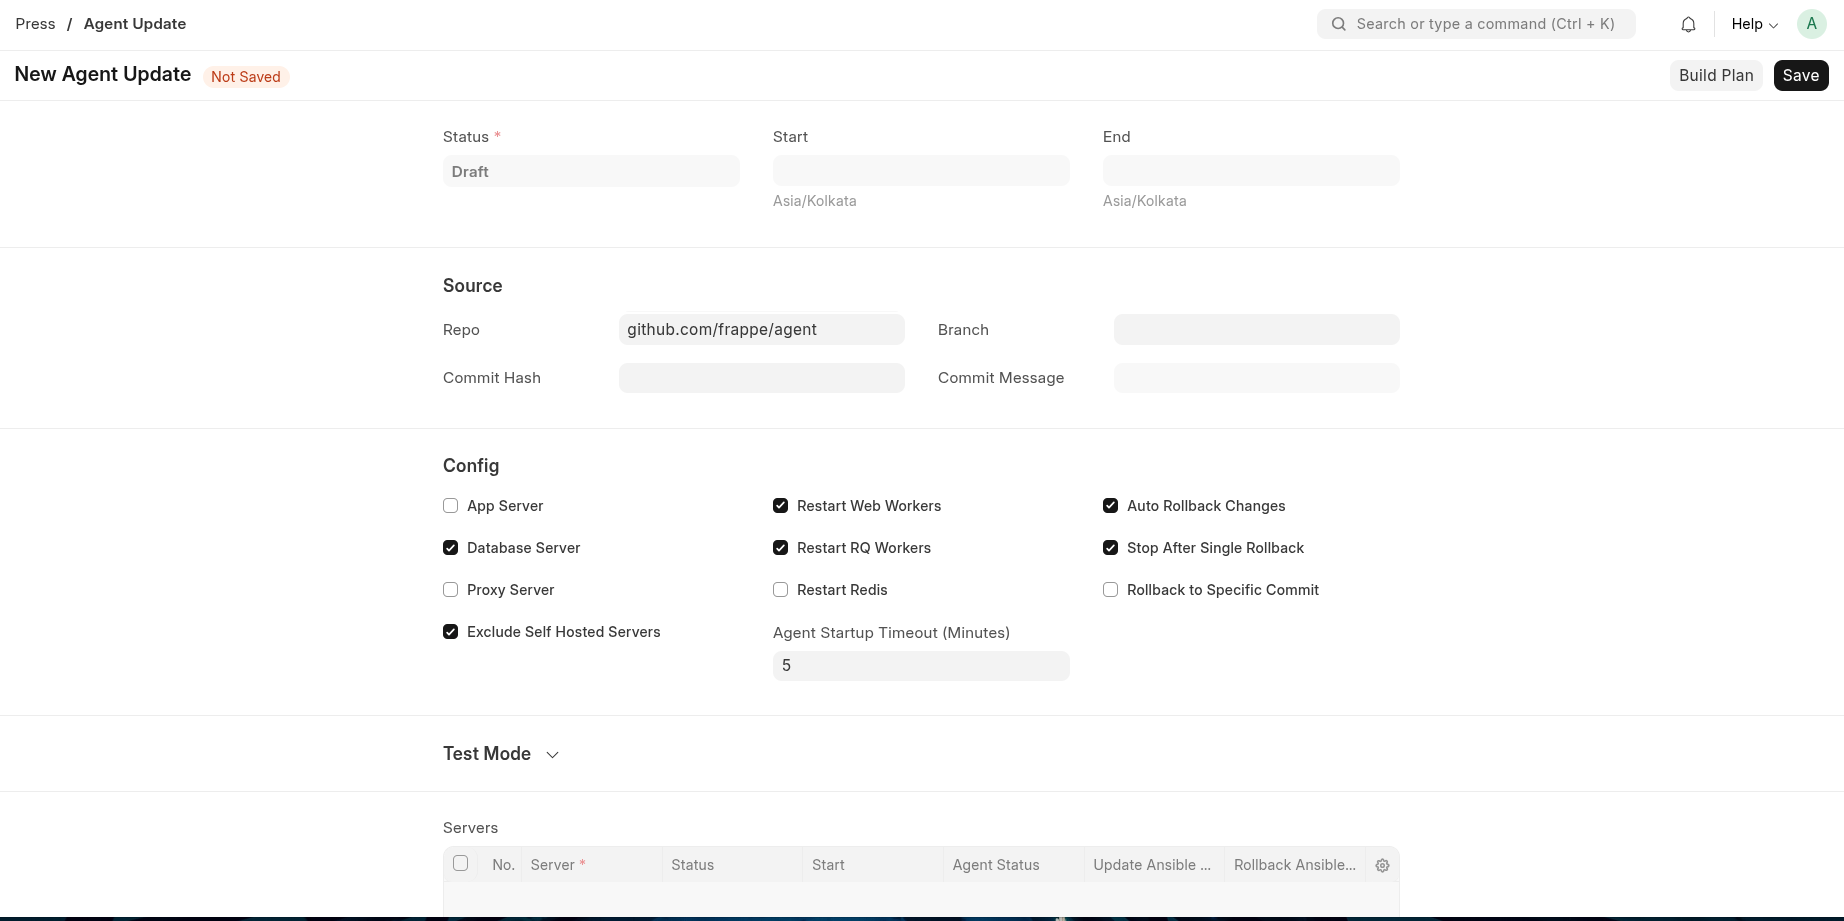Disable Auto Rollback Changes checkbox
This screenshot has width=1844, height=921.
(x=1111, y=506)
